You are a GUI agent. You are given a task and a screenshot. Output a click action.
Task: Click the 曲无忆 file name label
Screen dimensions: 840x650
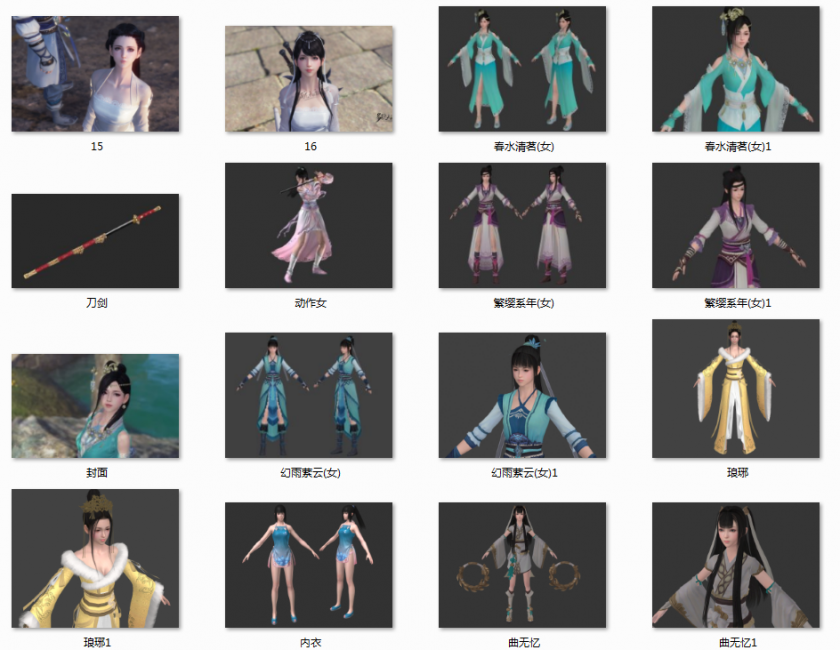pos(523,642)
